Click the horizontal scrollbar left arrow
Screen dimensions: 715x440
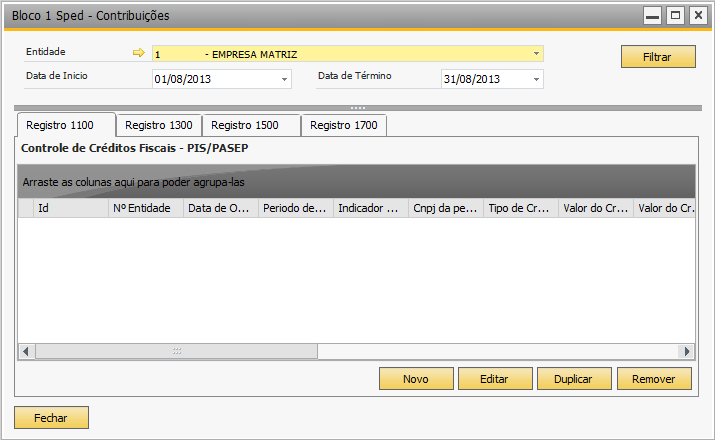[26, 352]
